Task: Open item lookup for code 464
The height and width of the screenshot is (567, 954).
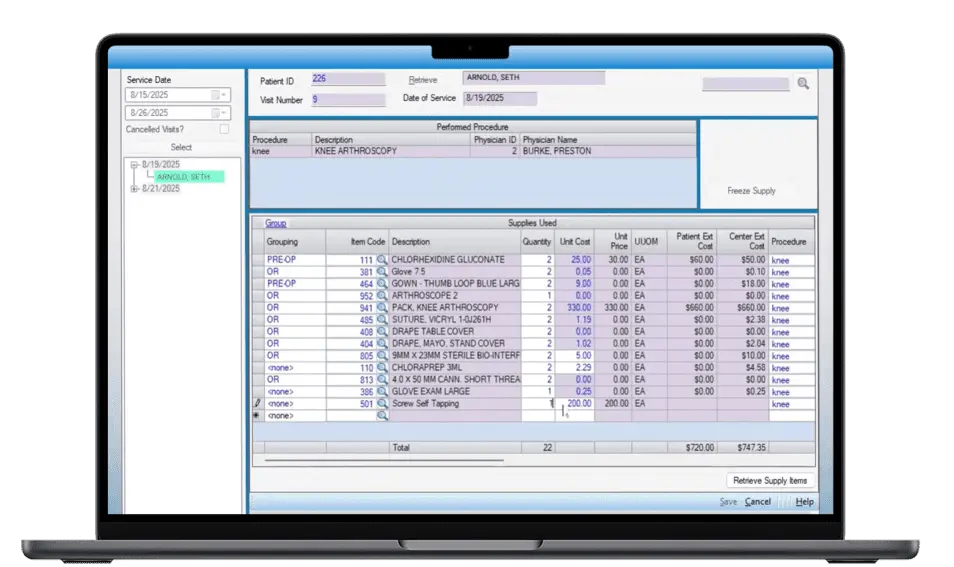Action: 381,284
